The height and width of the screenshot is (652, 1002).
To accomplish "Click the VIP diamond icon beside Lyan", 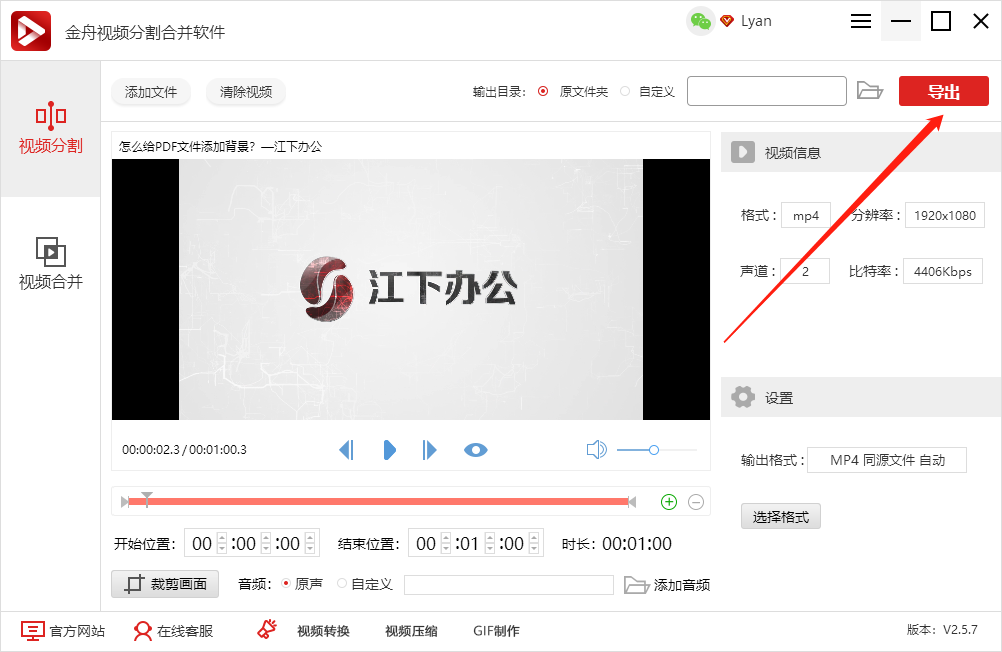I will coord(727,21).
